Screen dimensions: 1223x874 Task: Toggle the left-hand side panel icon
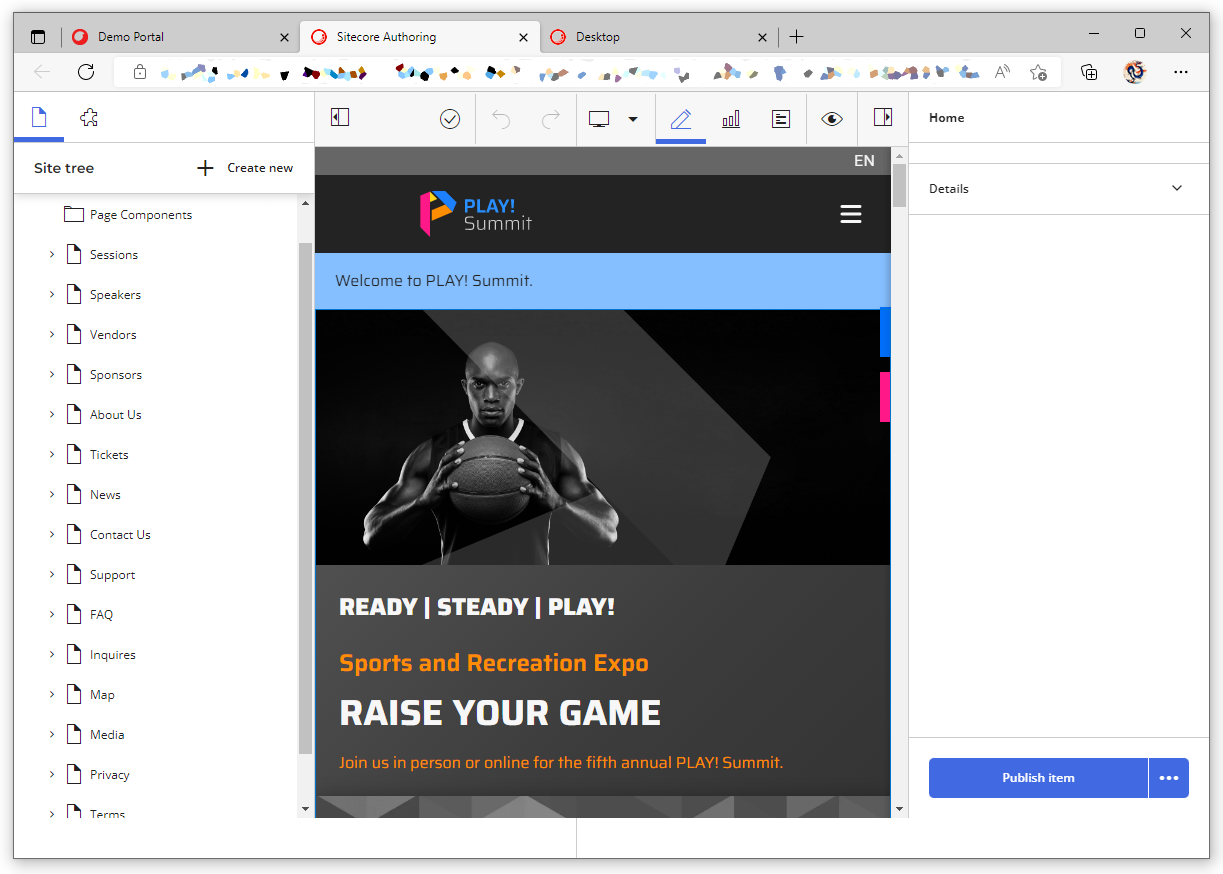[x=340, y=118]
